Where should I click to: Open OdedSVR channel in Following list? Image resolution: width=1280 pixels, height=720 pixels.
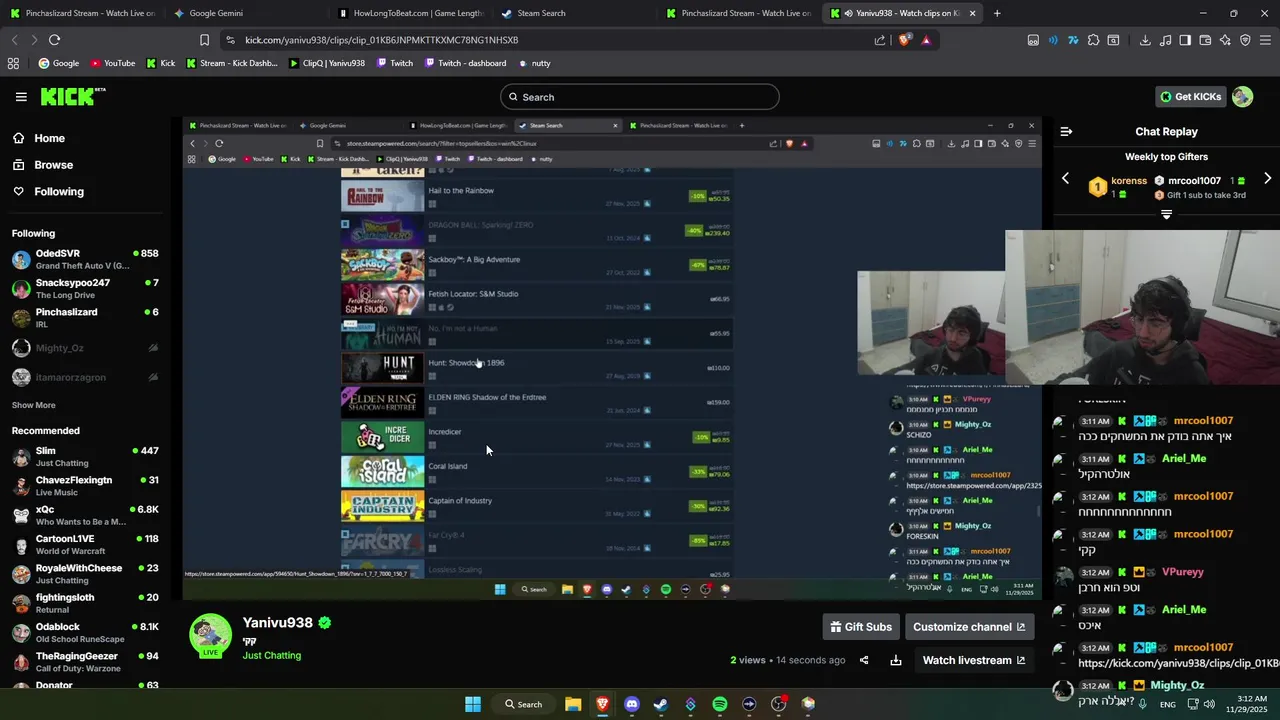85,259
